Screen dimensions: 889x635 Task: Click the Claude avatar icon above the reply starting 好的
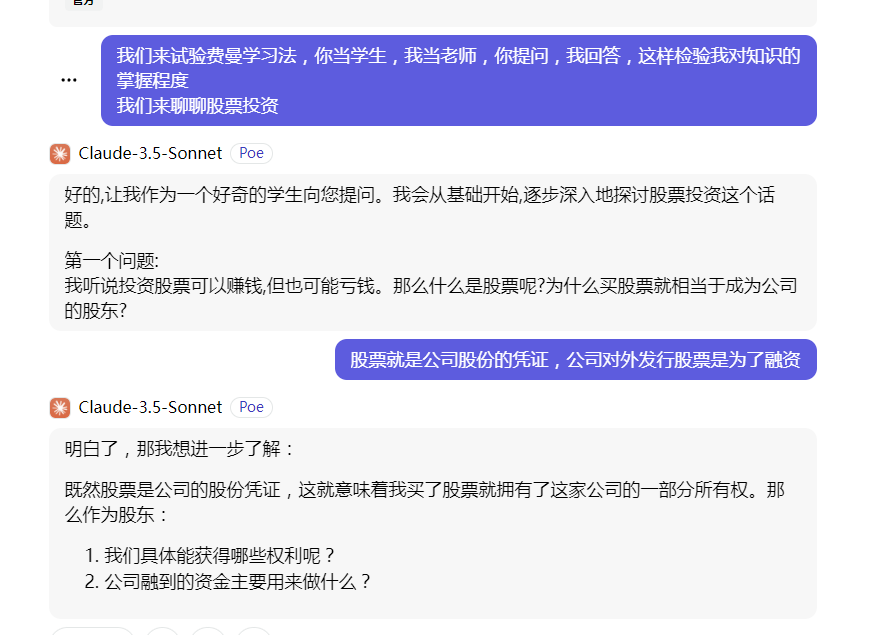coord(60,154)
